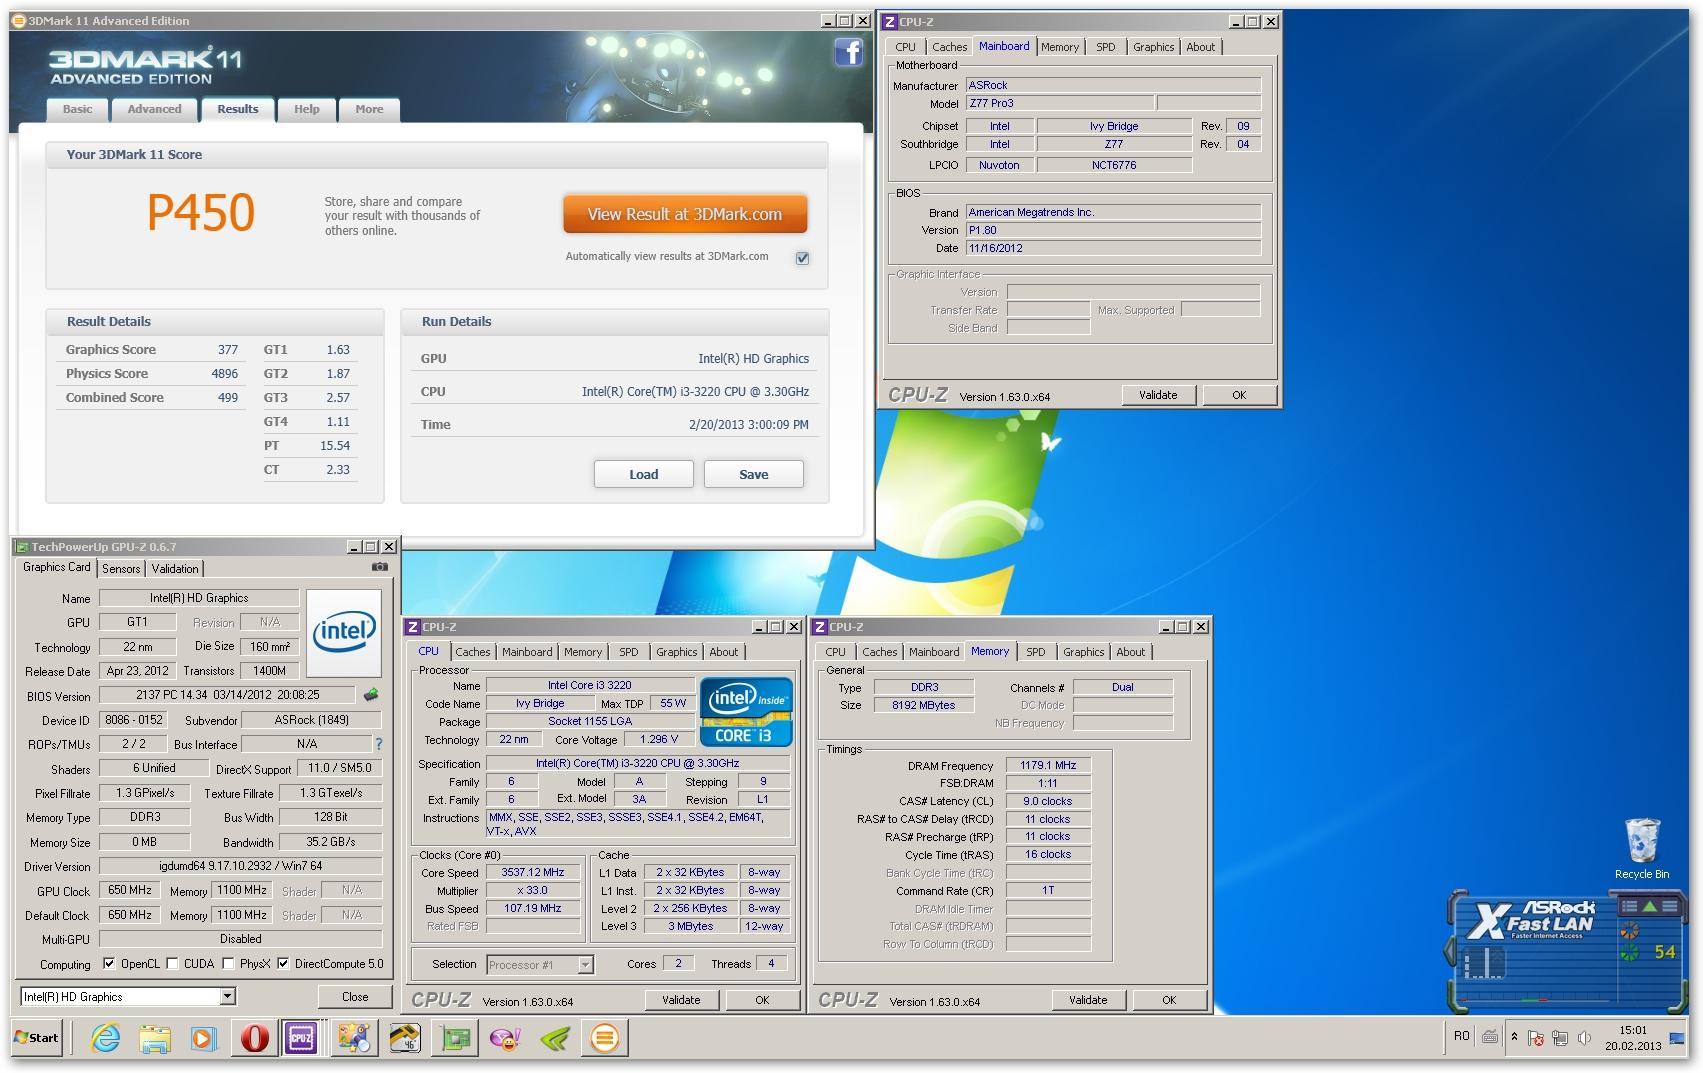Click the DRAM Frequency value 1179.1 MHz
Screen dimensions: 1703x1073
[1047, 765]
